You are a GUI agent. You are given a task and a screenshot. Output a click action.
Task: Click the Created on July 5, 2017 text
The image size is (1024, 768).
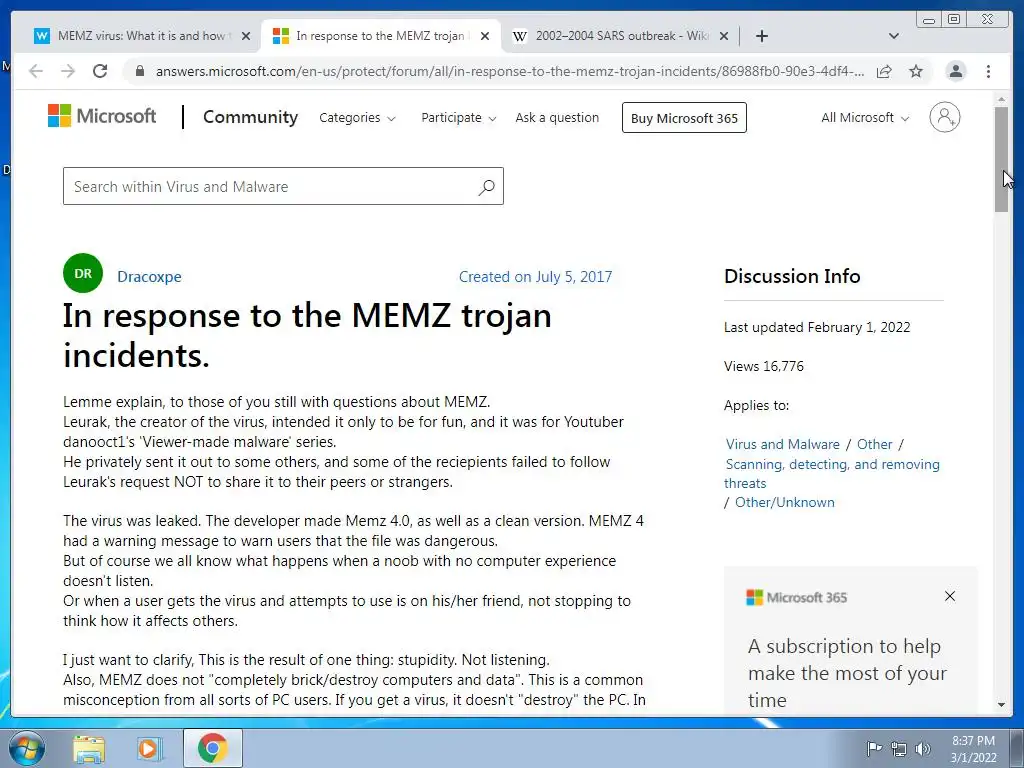pyautogui.click(x=536, y=277)
